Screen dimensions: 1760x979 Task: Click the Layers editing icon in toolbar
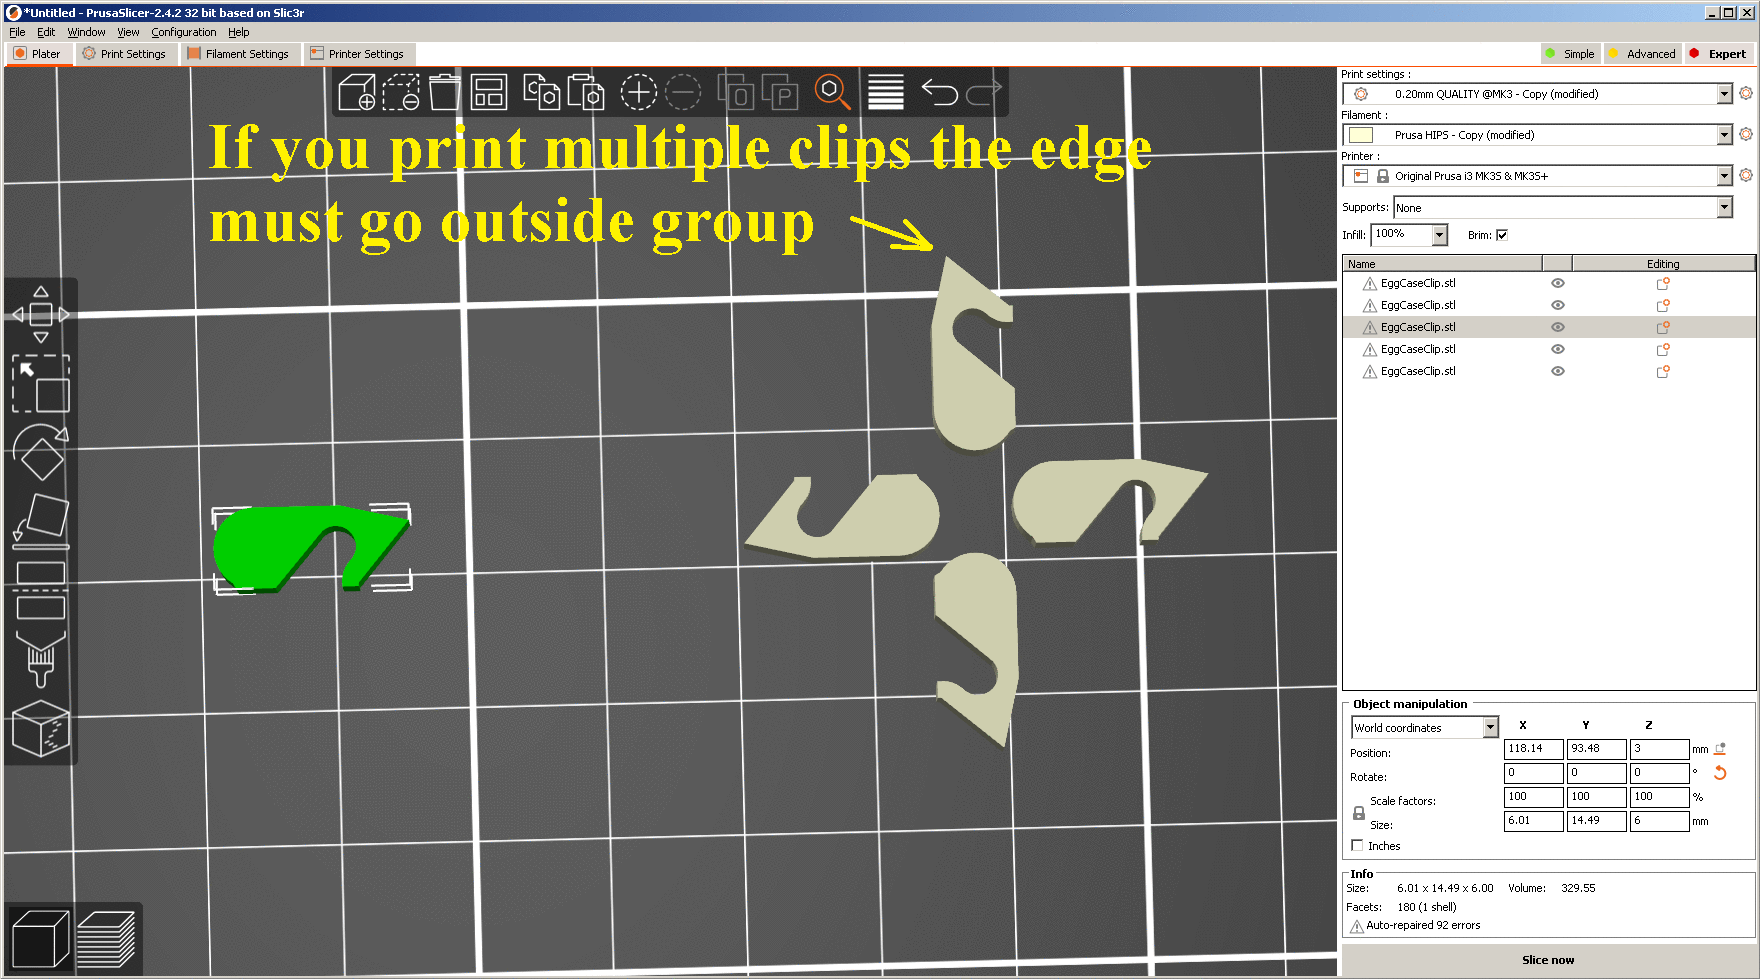point(886,92)
